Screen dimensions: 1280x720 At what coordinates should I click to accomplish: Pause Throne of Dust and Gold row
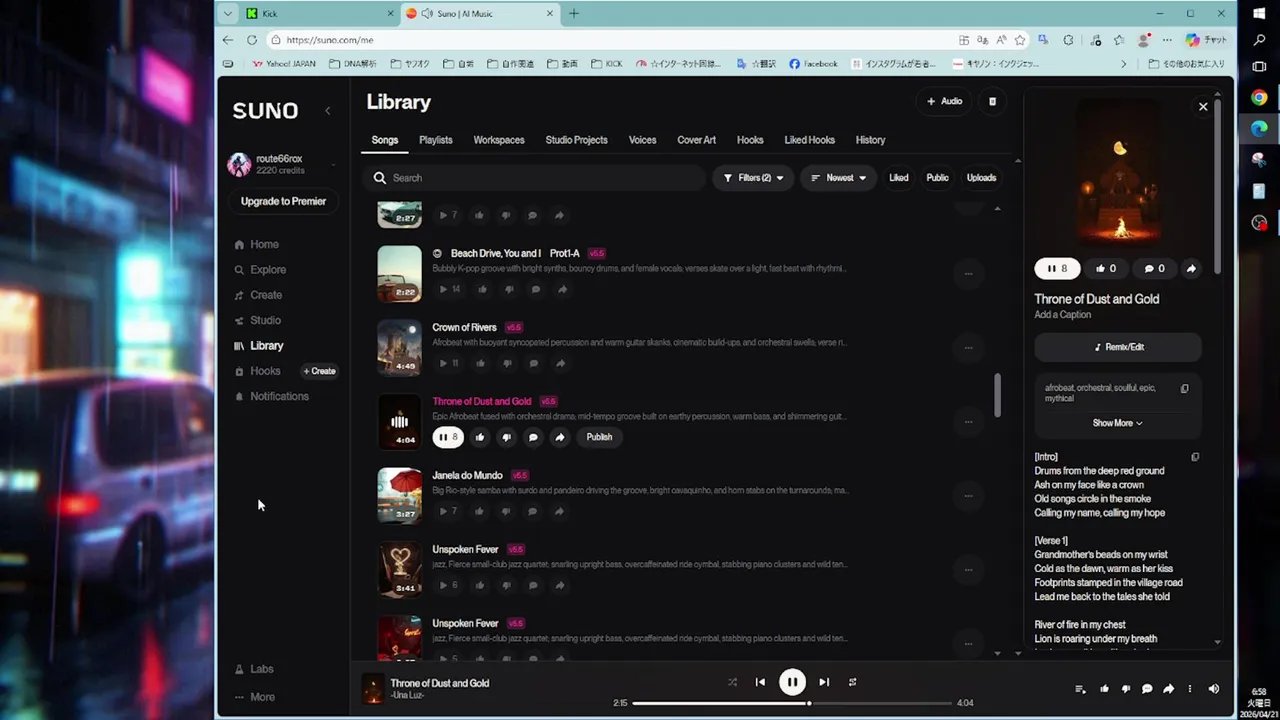coord(448,437)
